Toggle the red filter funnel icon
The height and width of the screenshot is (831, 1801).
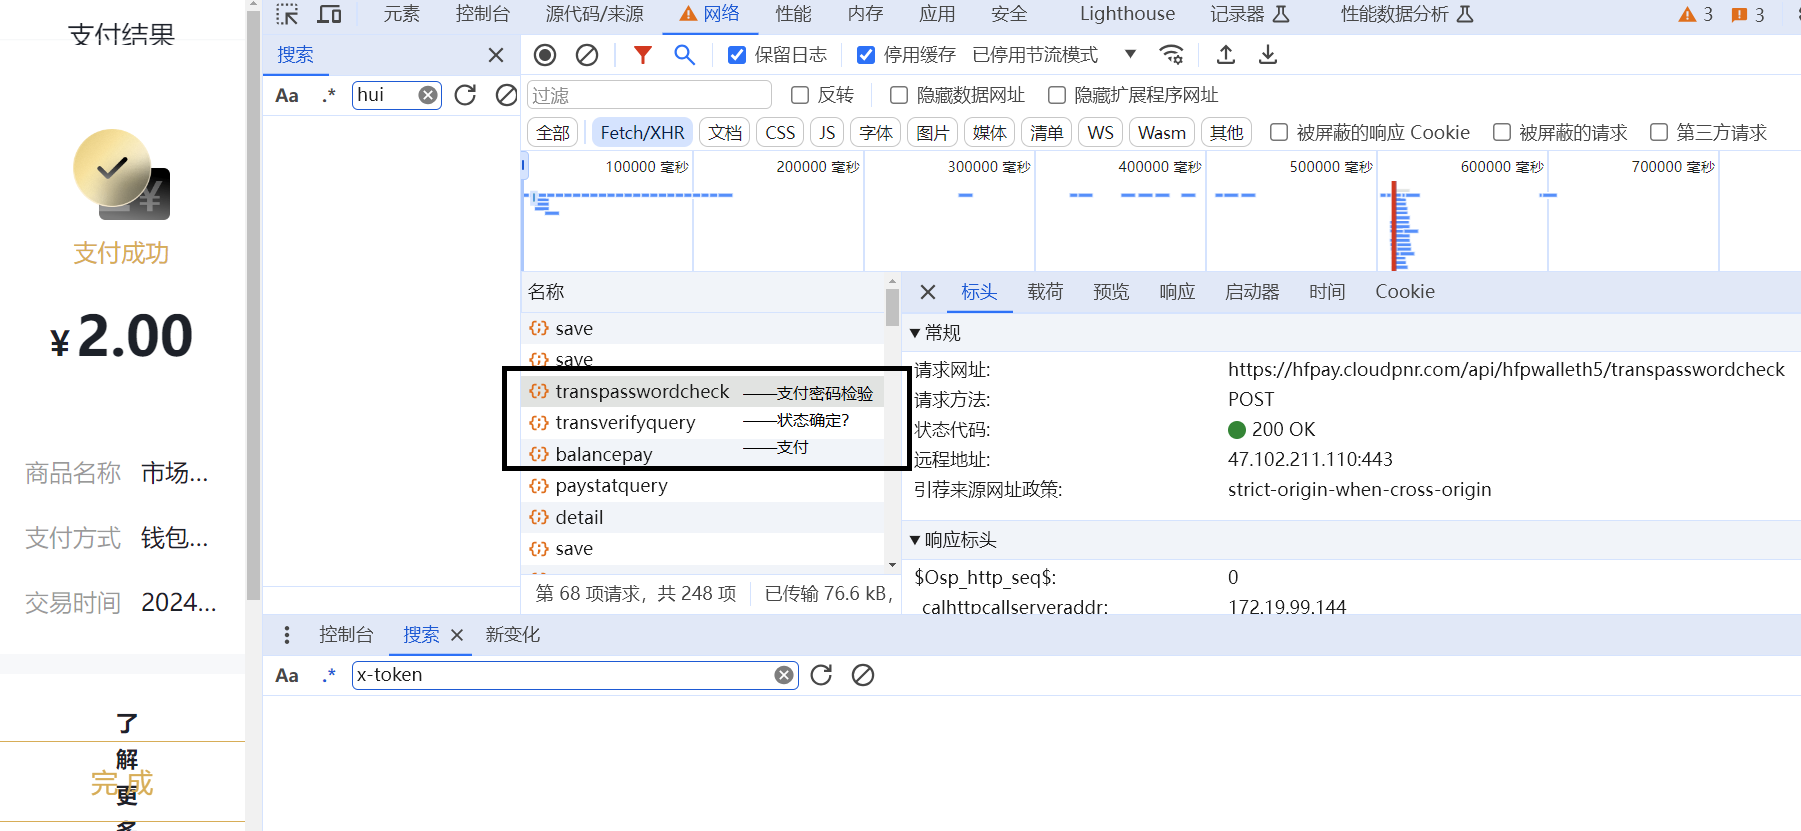(643, 55)
